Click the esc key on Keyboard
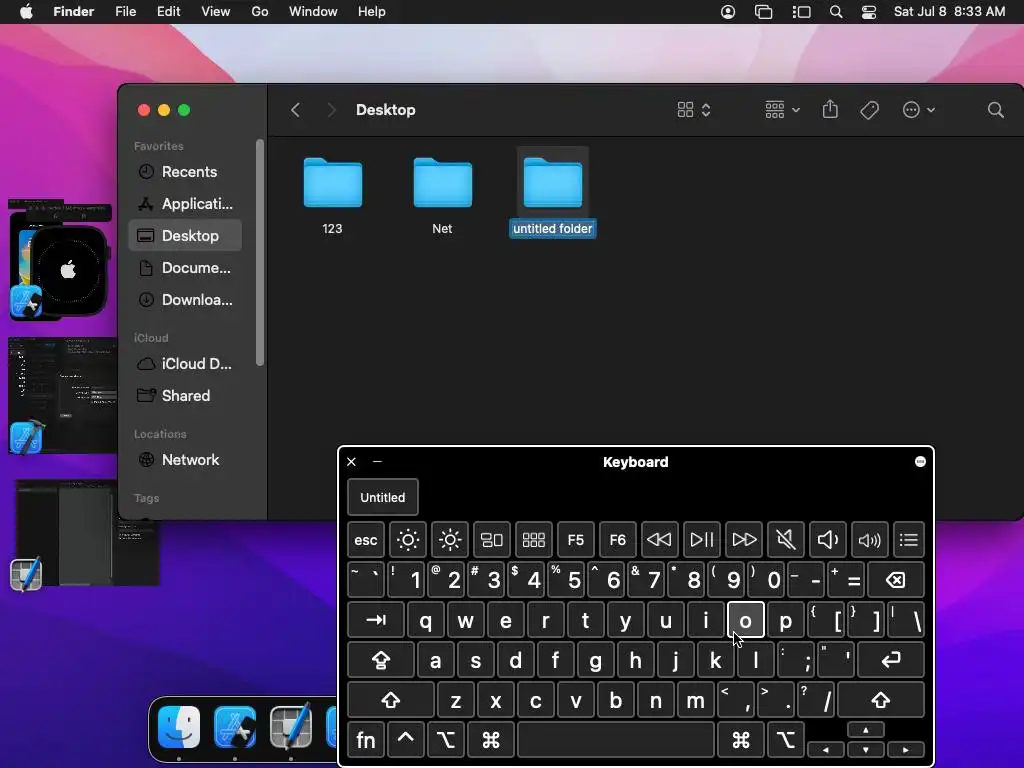Screen dimensions: 1024x768 coord(366,540)
